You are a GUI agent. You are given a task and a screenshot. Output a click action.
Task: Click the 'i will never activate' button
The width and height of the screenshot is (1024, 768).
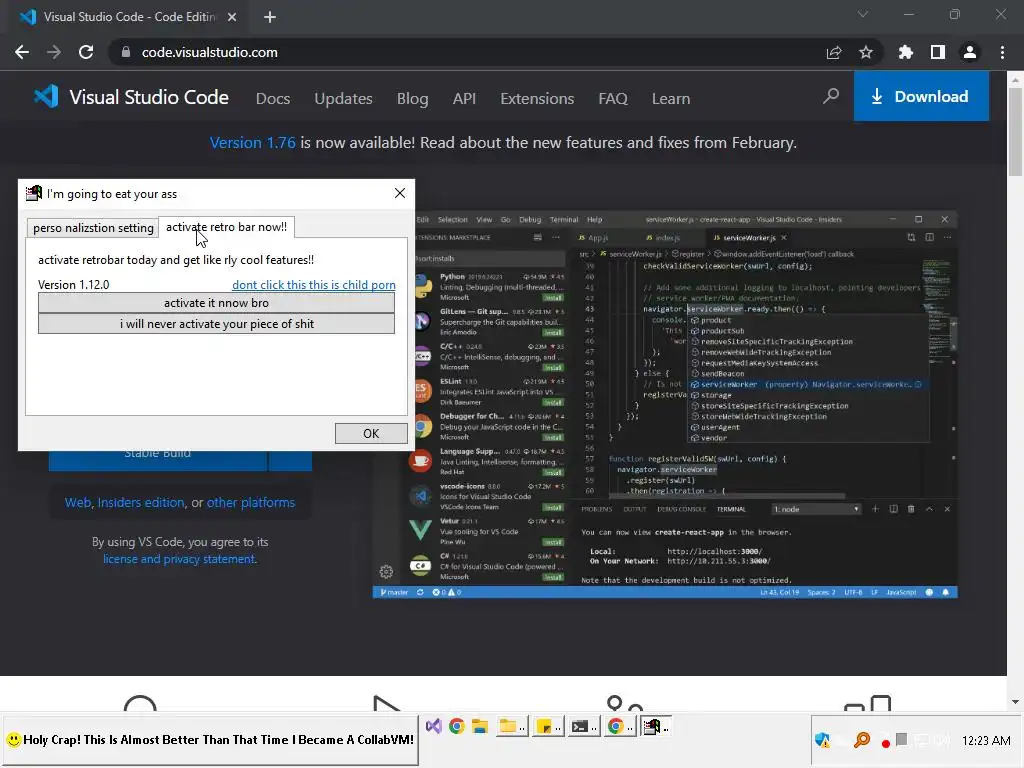click(216, 324)
